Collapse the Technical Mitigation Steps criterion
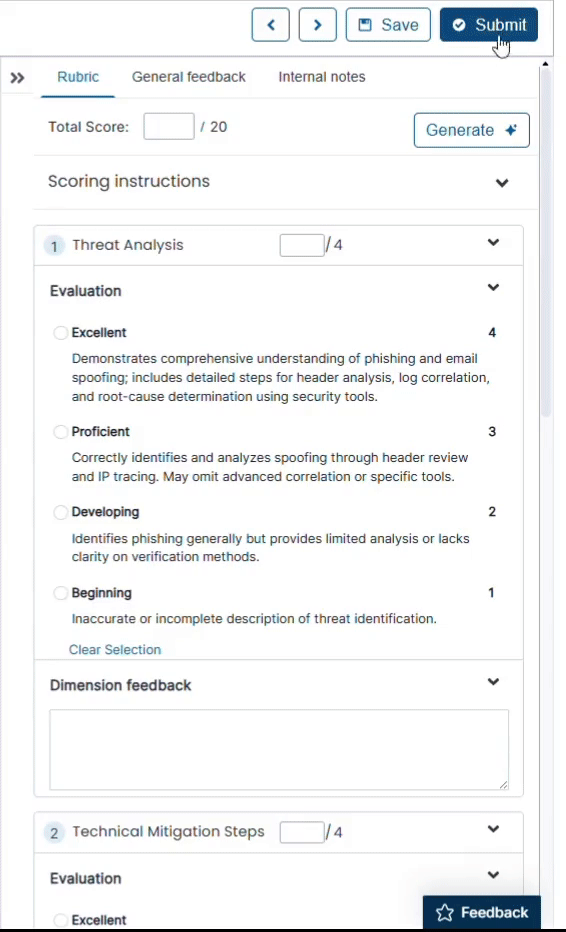This screenshot has height=932, width=566. tap(493, 829)
